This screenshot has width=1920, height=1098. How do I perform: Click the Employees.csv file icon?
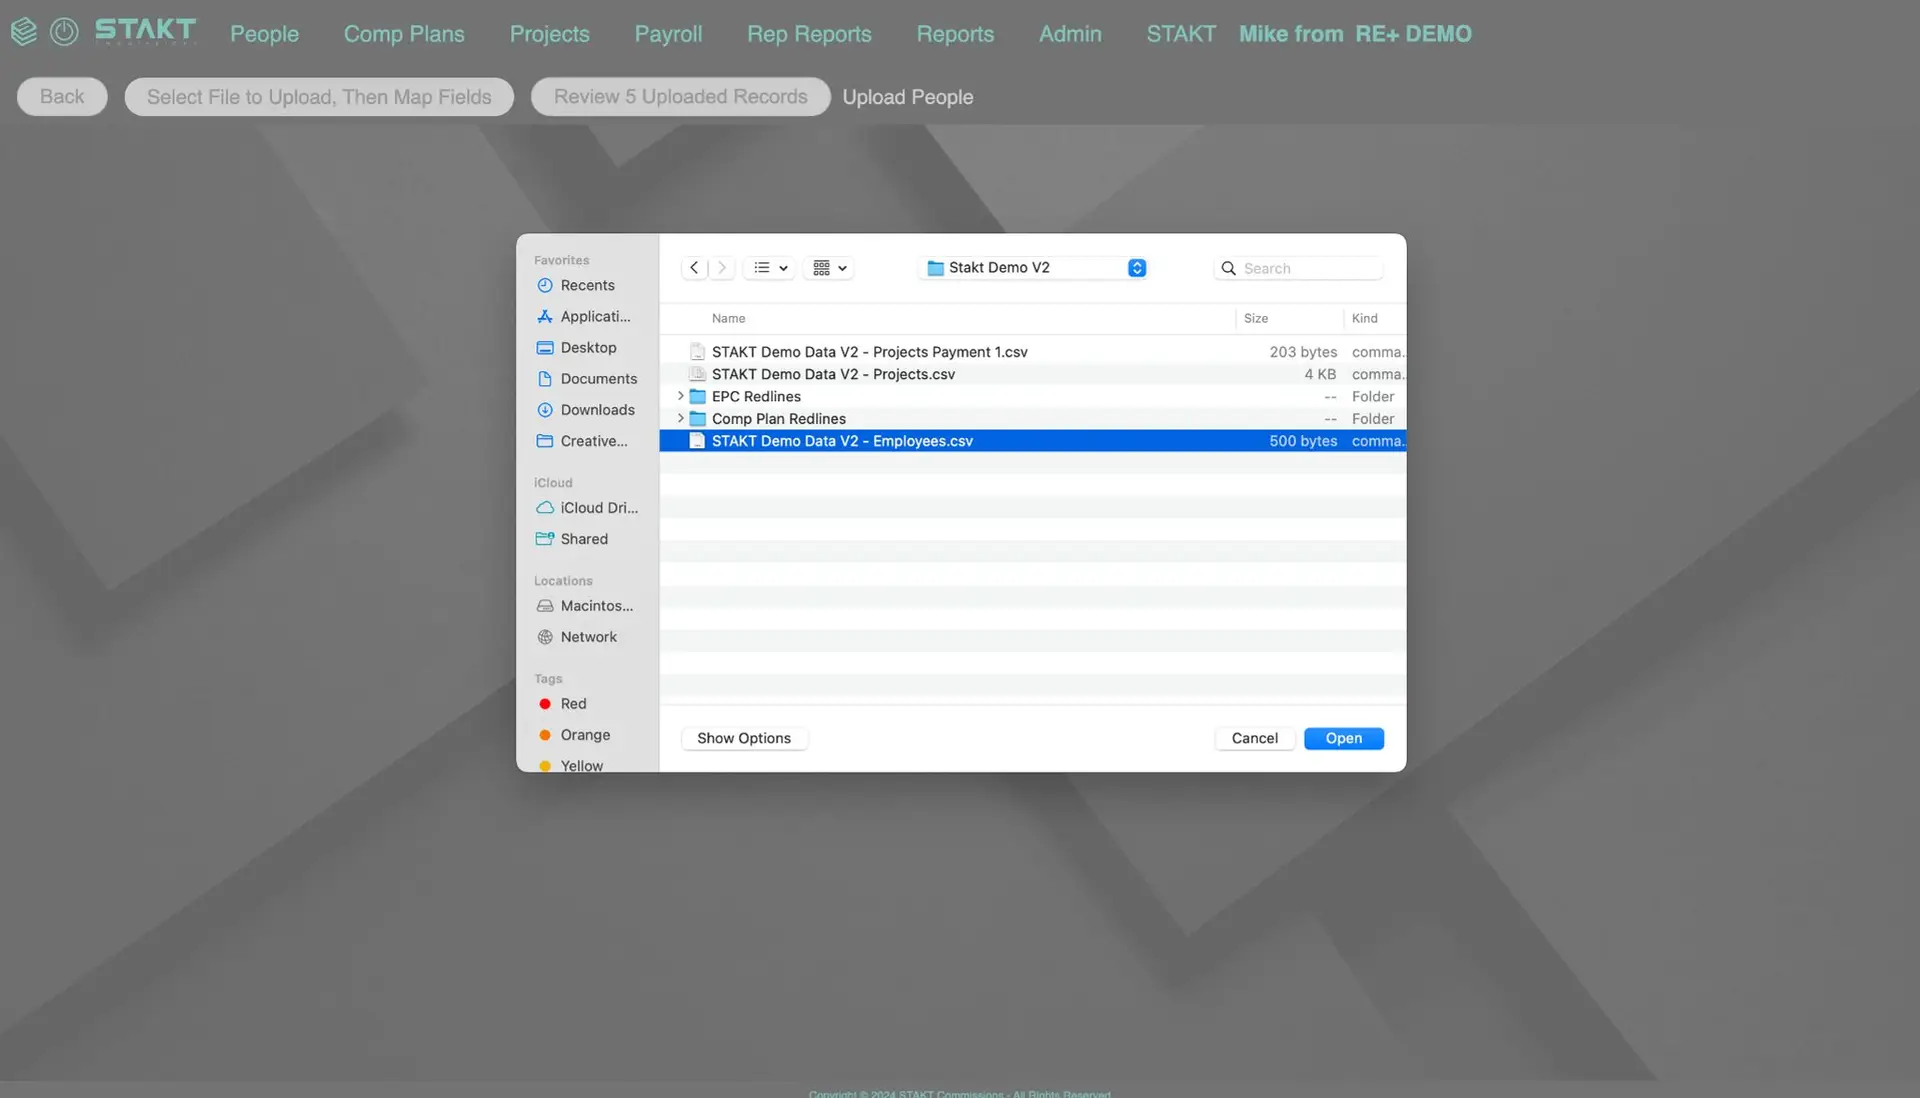click(x=697, y=441)
